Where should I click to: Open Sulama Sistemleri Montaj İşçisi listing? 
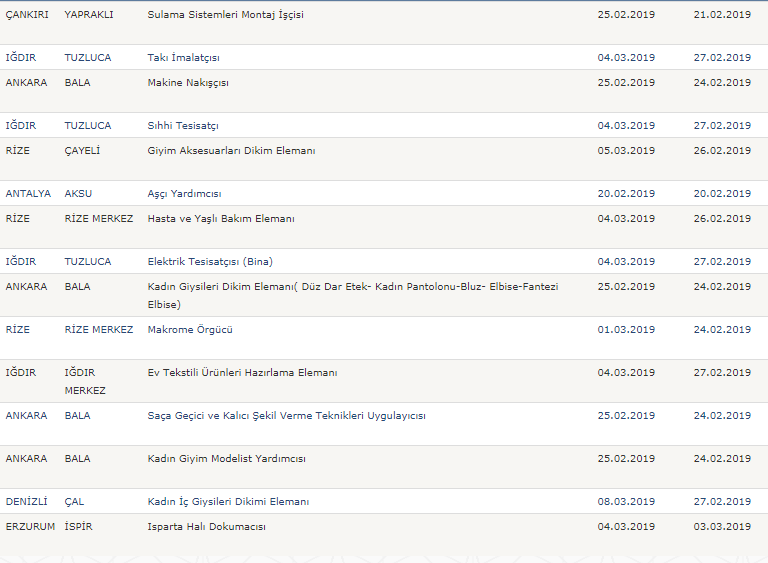click(x=225, y=15)
